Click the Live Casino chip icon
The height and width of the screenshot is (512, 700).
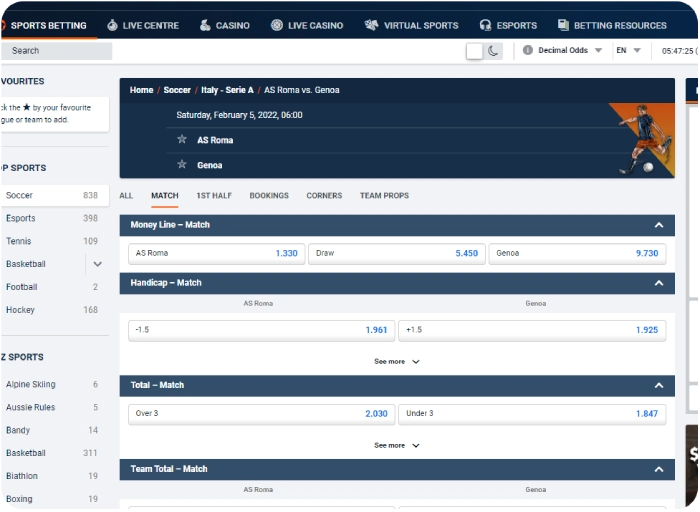coord(277,25)
